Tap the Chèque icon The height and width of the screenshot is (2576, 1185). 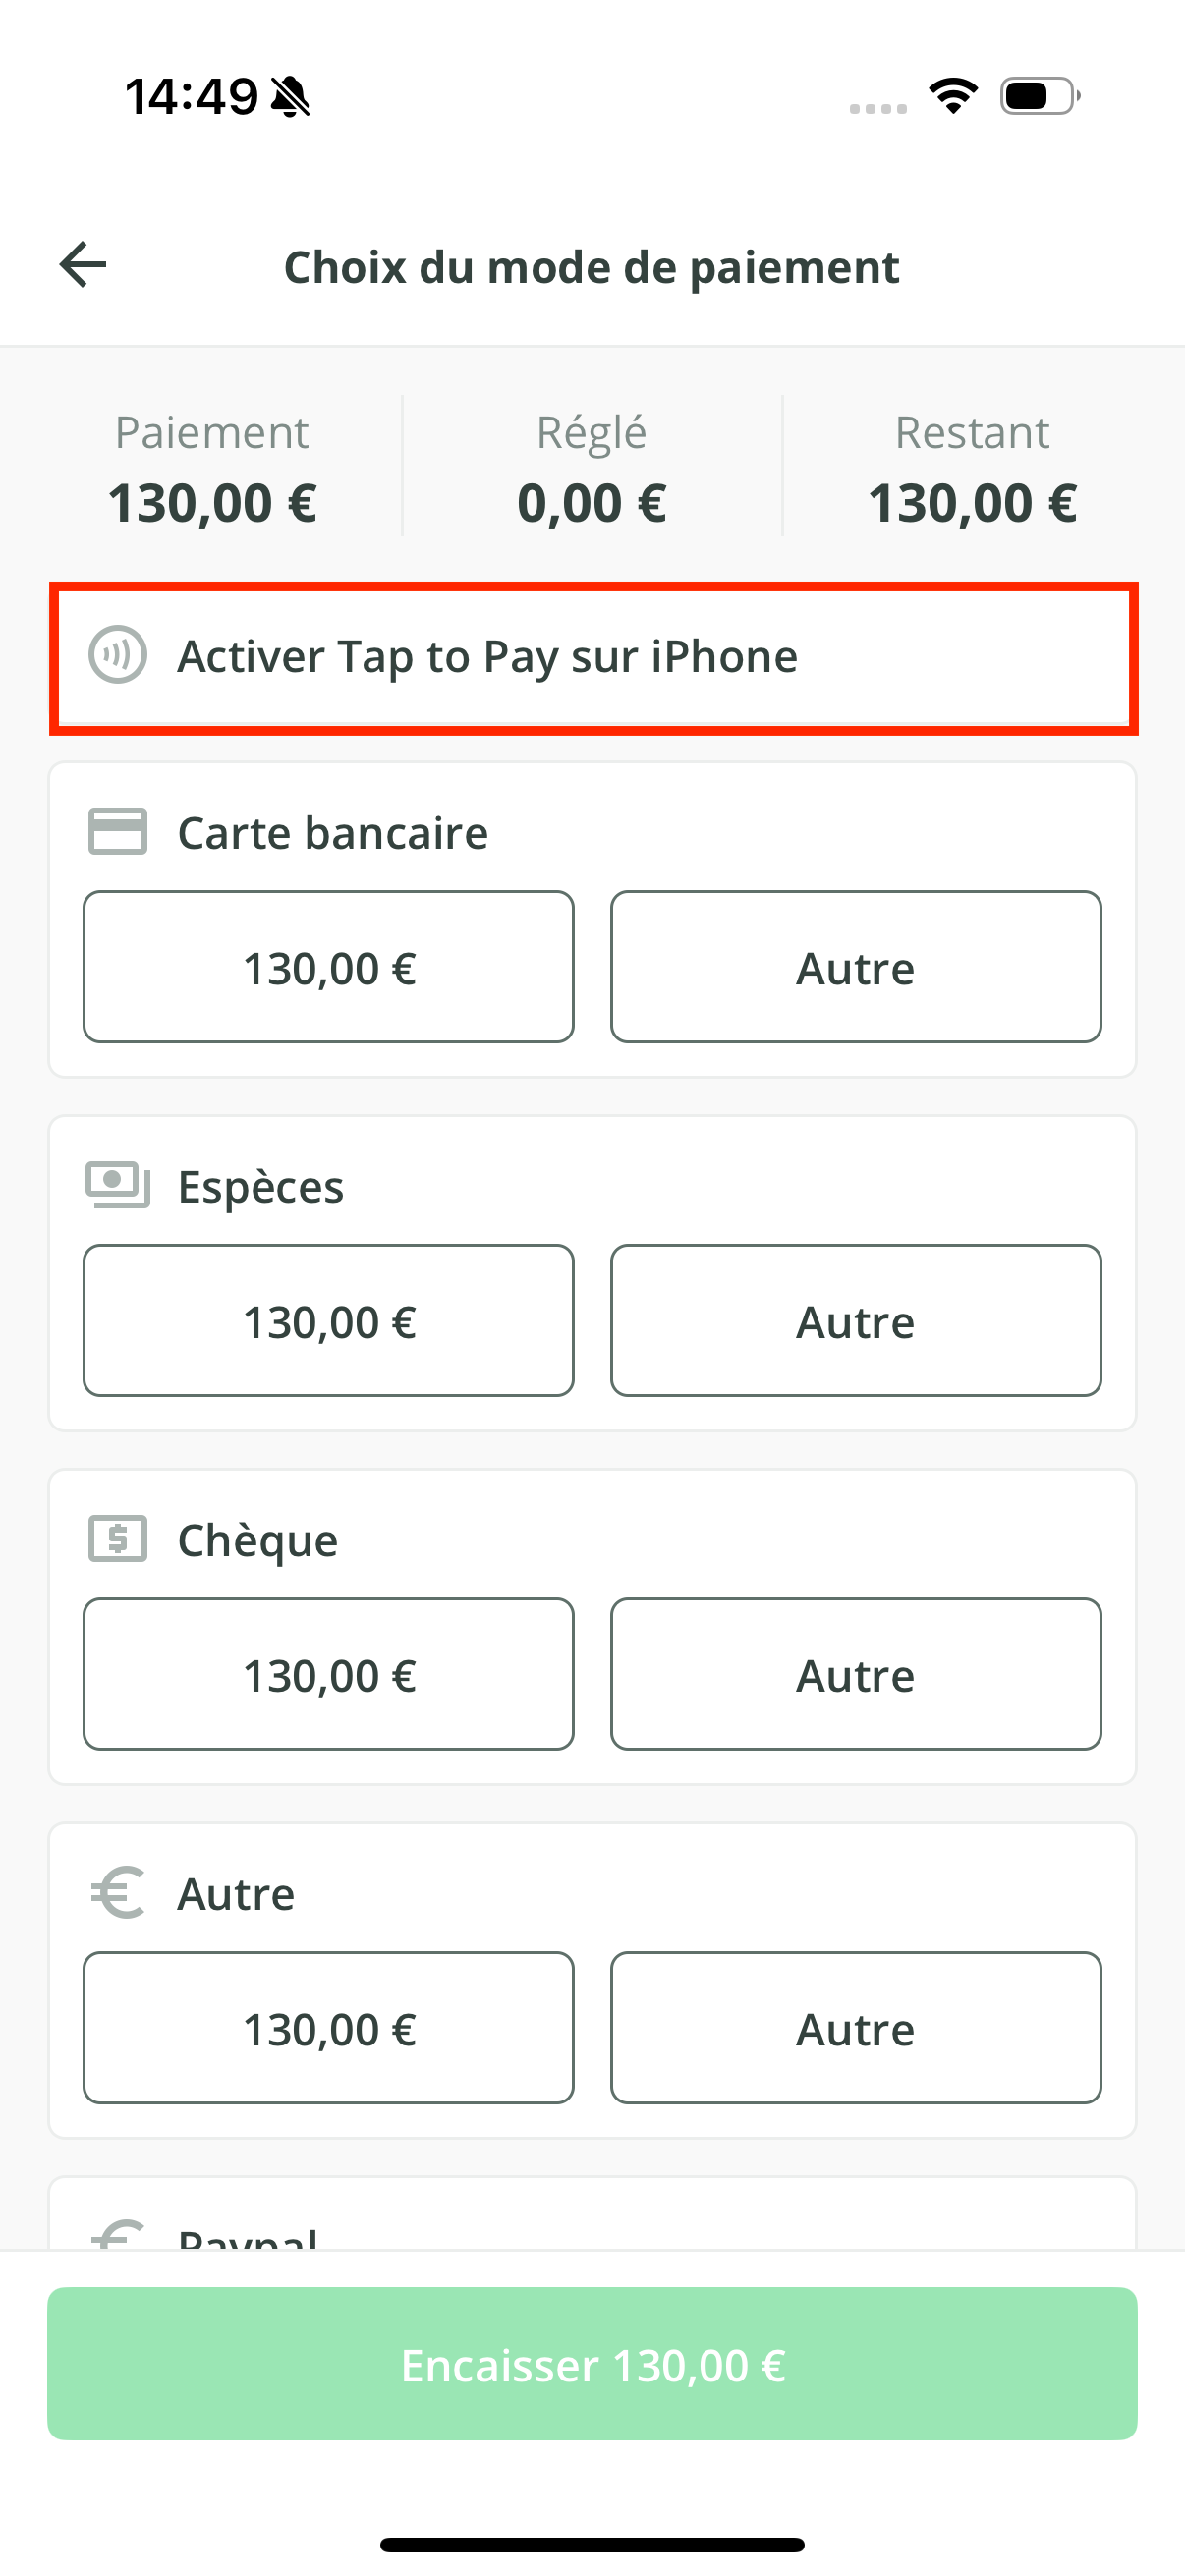[x=118, y=1539]
